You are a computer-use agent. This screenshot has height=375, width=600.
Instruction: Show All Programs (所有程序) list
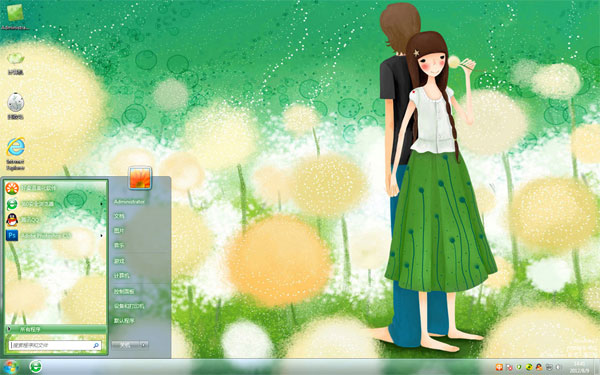point(55,329)
